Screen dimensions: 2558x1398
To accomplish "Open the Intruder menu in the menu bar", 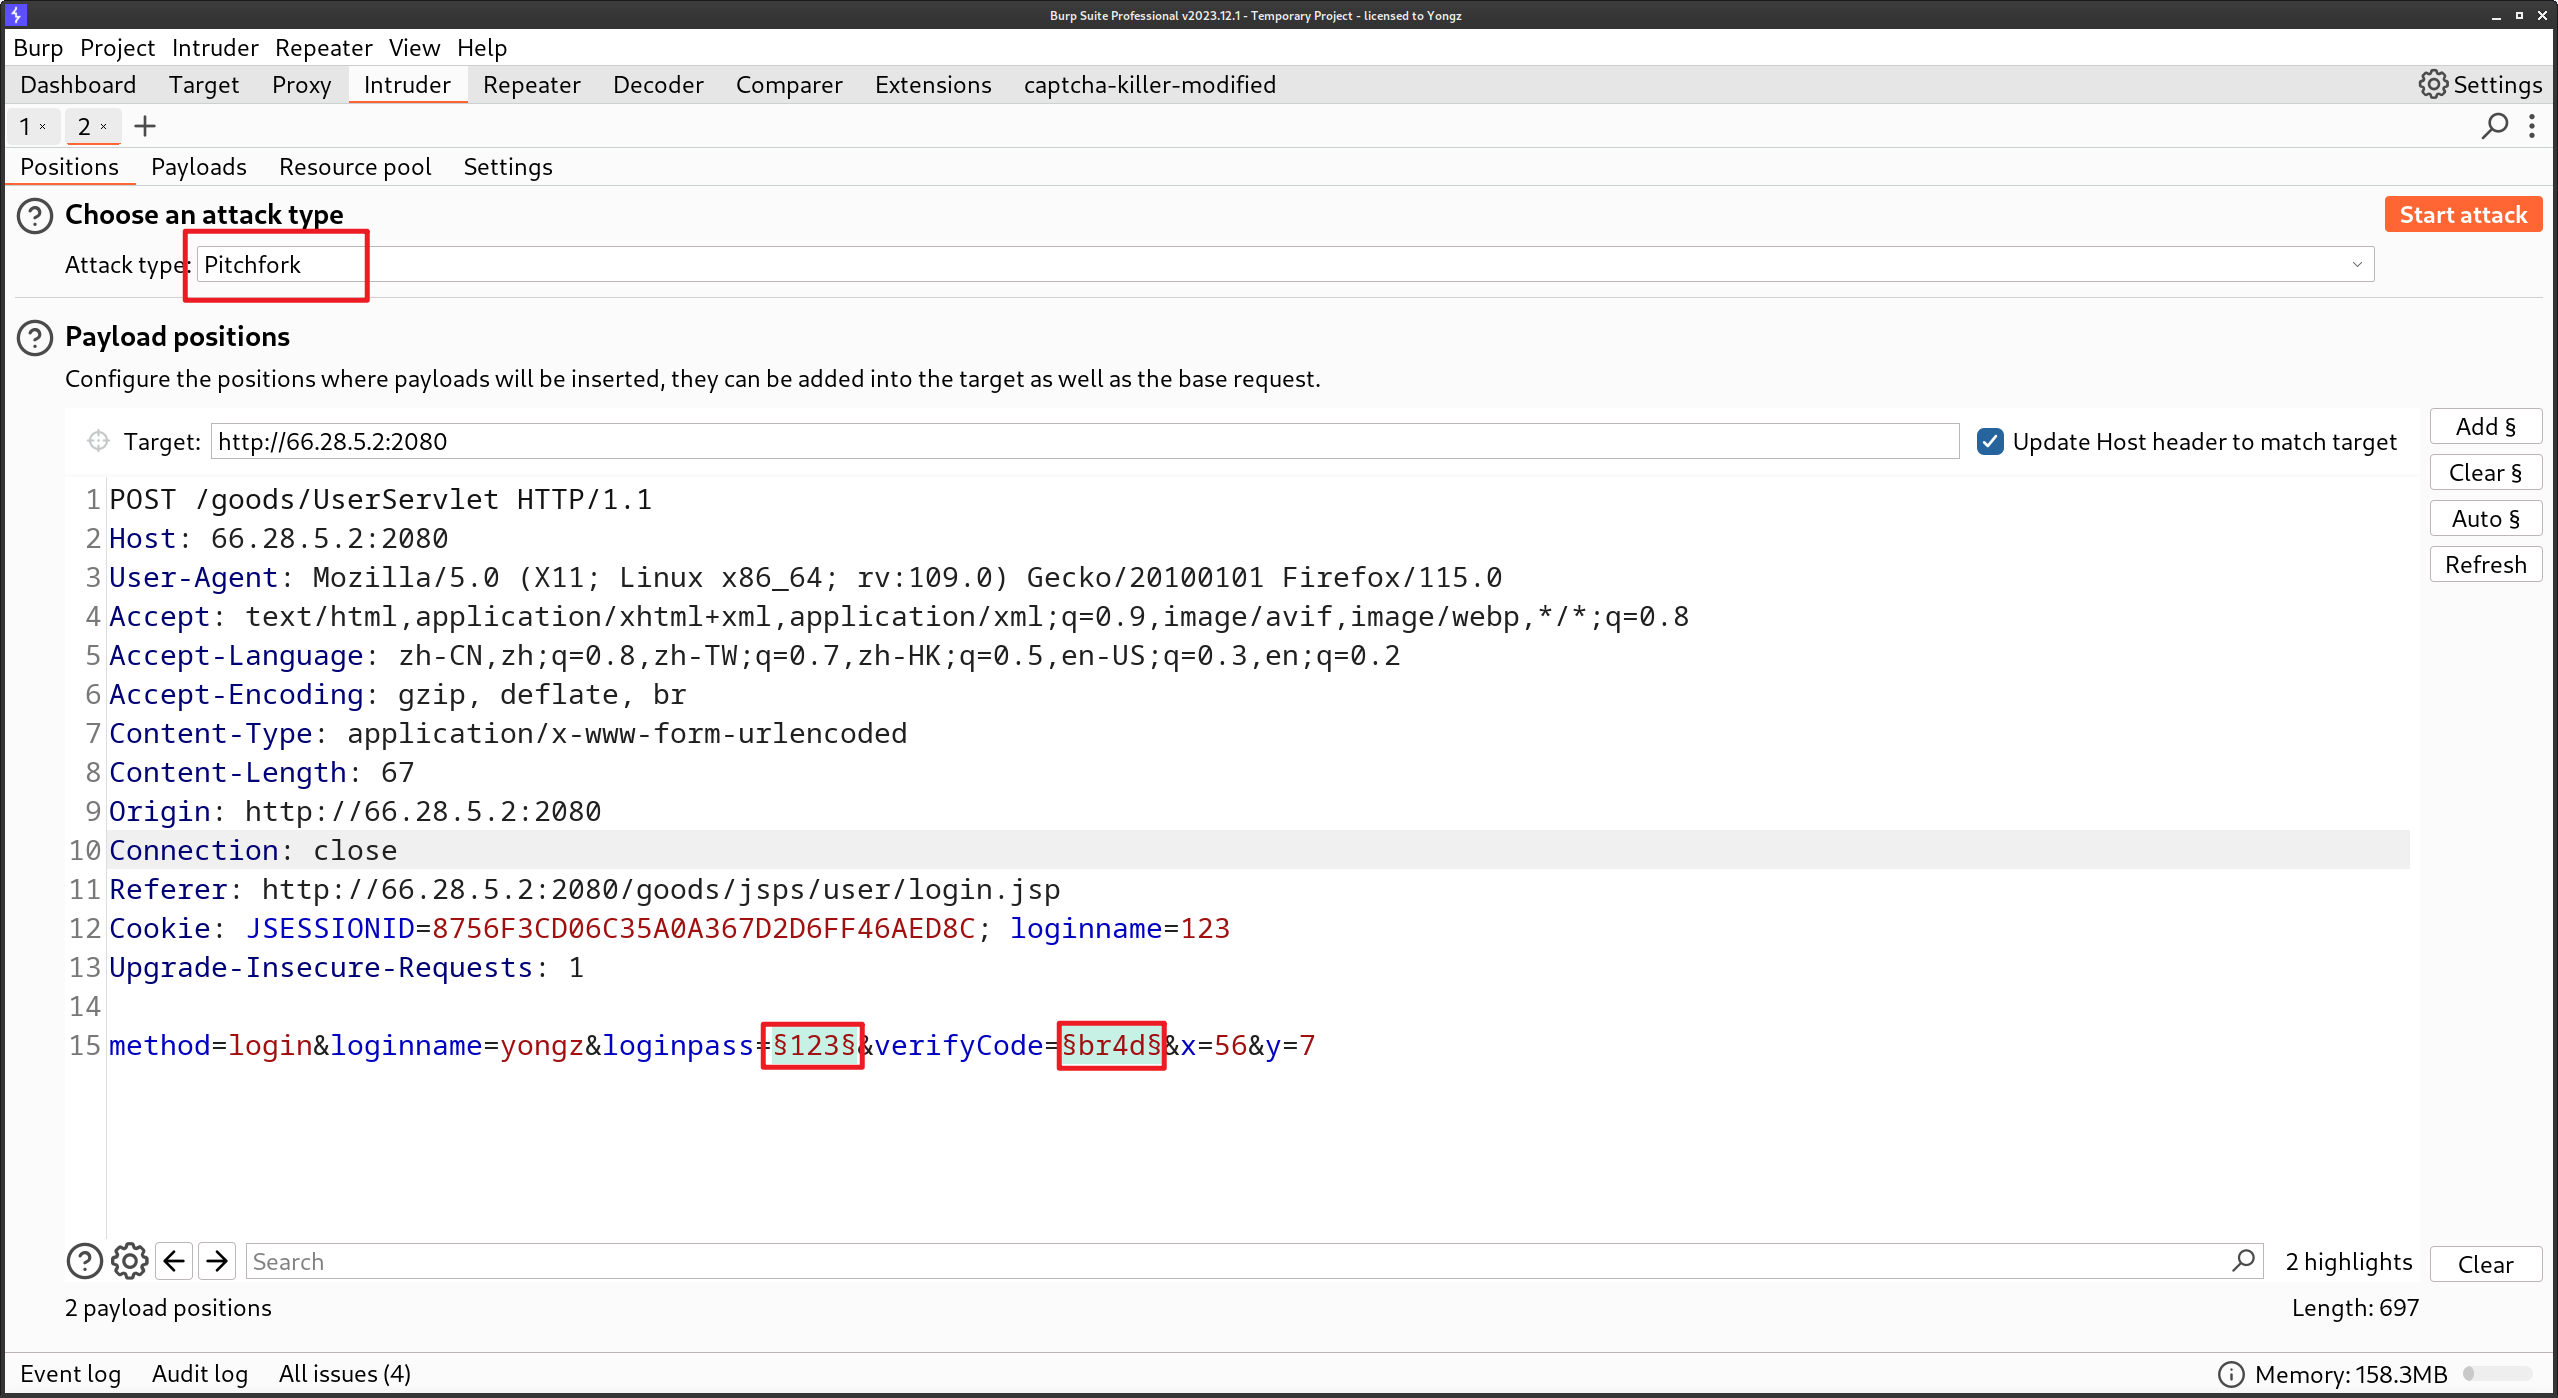I will coord(215,48).
